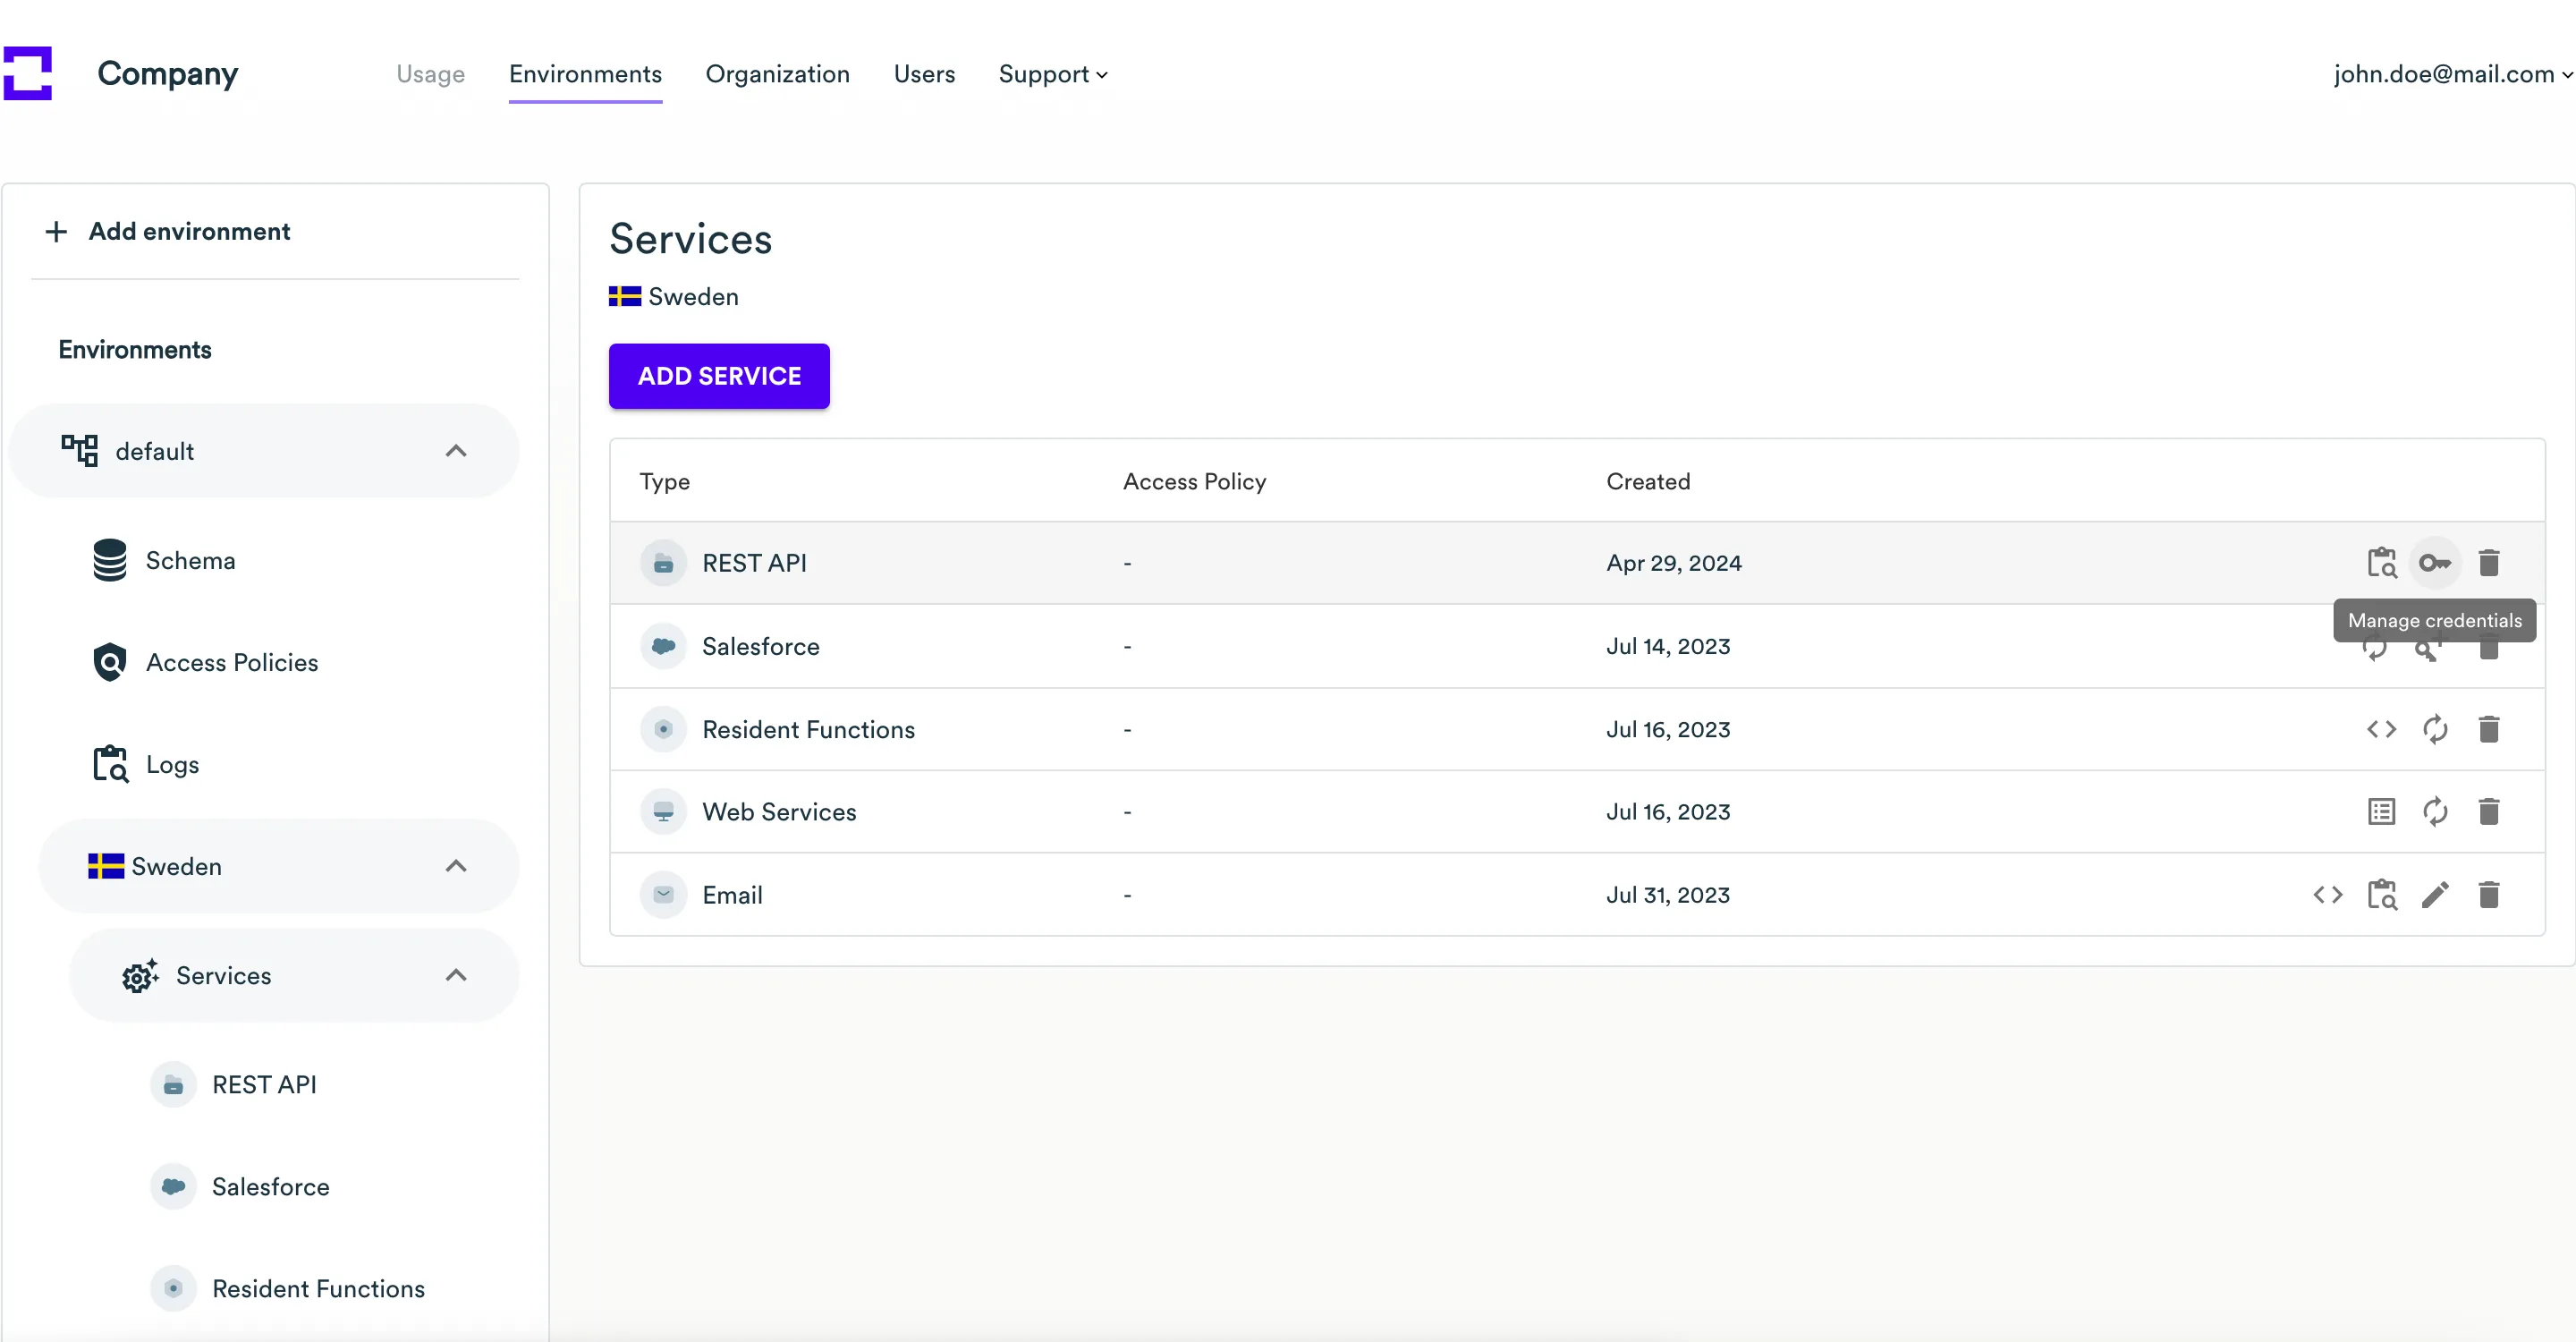Screen dimensions: 2576x1342
Task: Click Add environment in the sidebar
Action: click(x=168, y=231)
